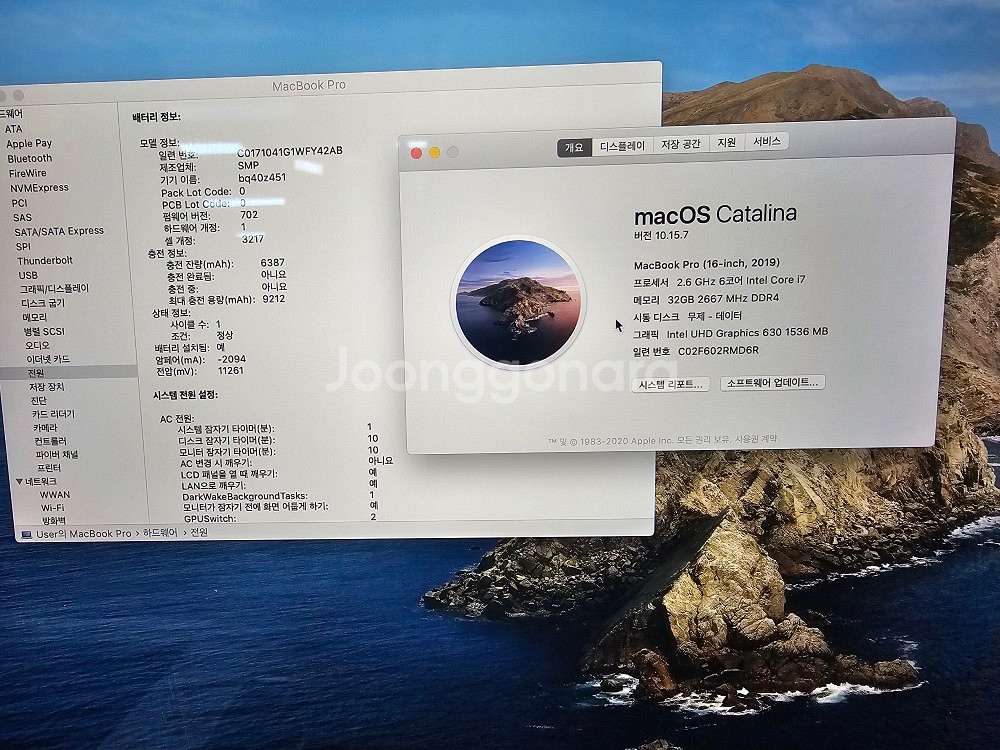Switch to the 개요 tab

point(574,147)
